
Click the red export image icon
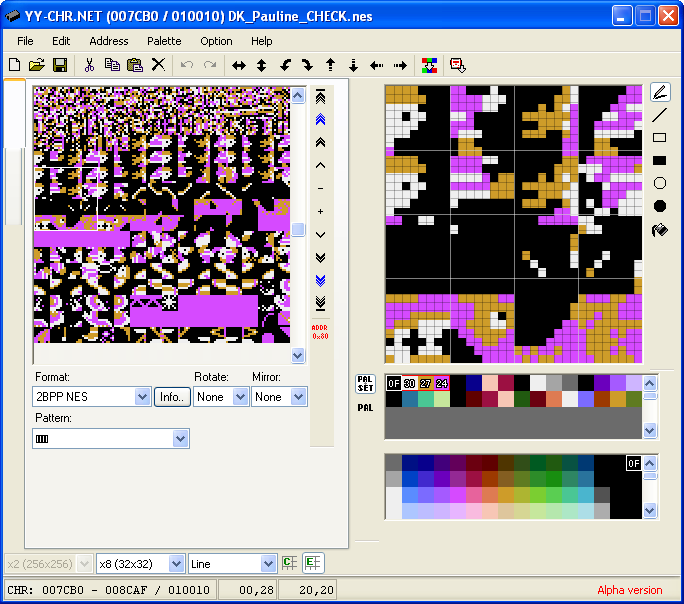click(x=458, y=65)
